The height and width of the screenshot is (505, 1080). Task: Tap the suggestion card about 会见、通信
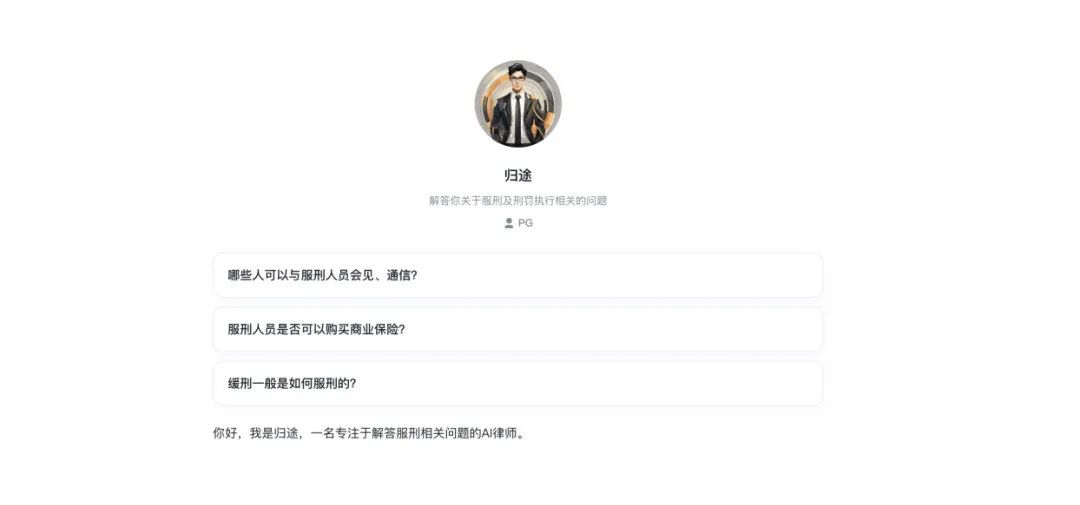pos(518,275)
